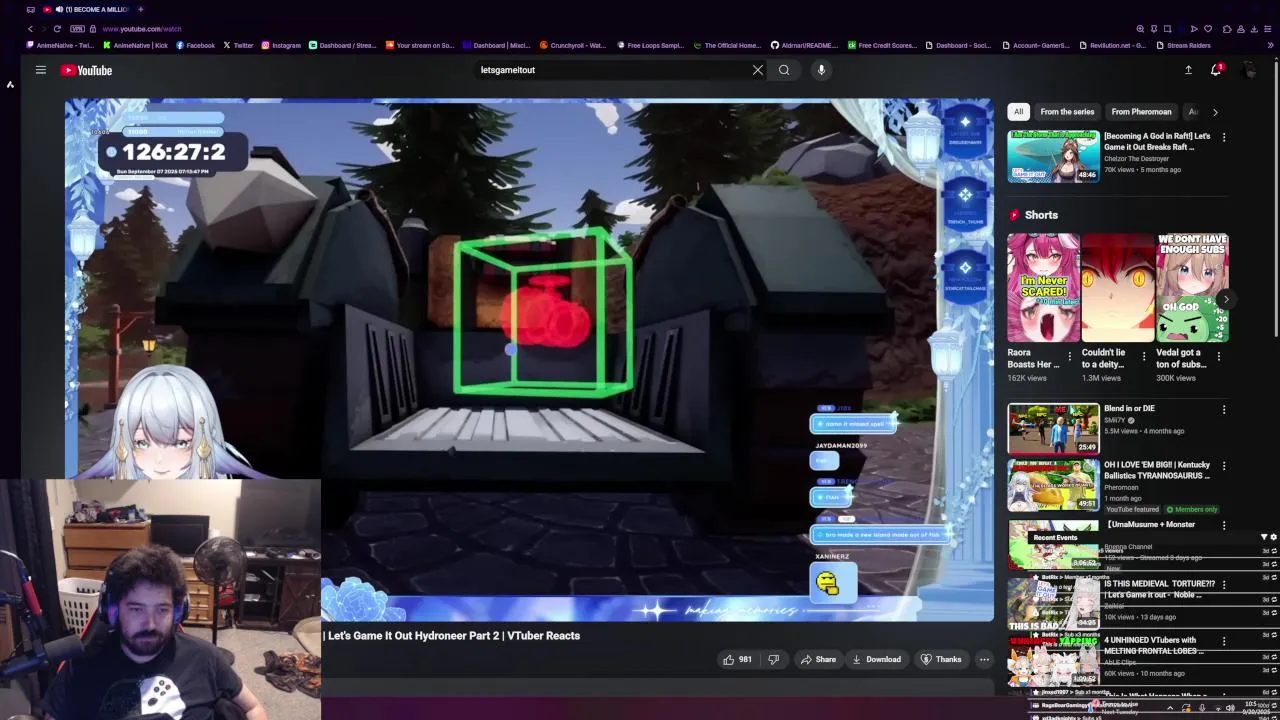Like the video with thumbs-up 981

click(737, 659)
